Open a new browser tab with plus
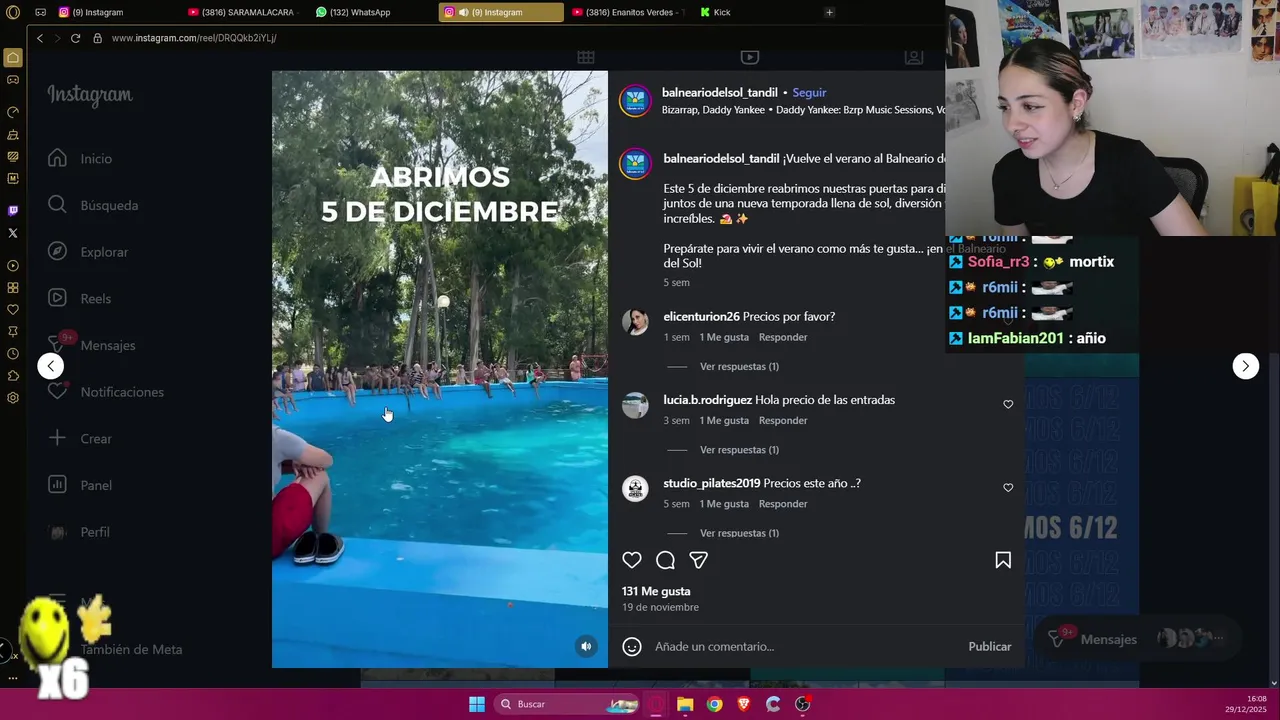1280x720 pixels. [829, 12]
